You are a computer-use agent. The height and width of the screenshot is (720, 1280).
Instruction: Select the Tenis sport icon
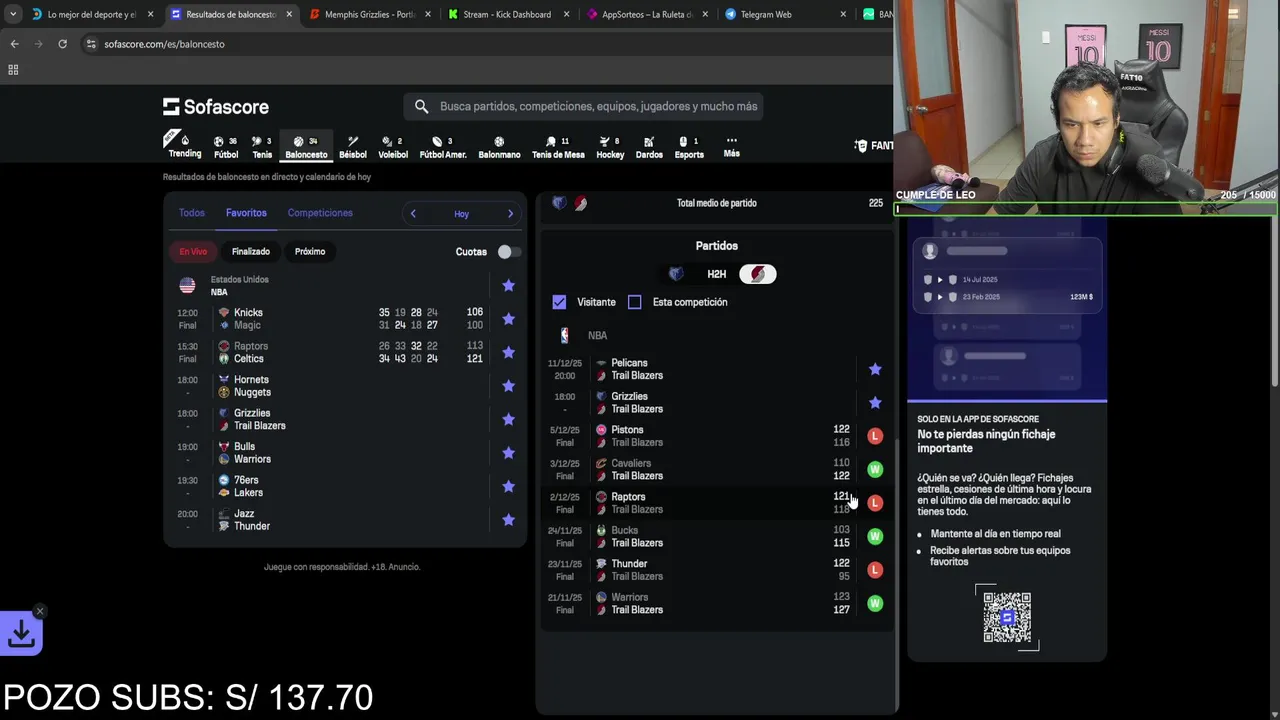click(262, 146)
